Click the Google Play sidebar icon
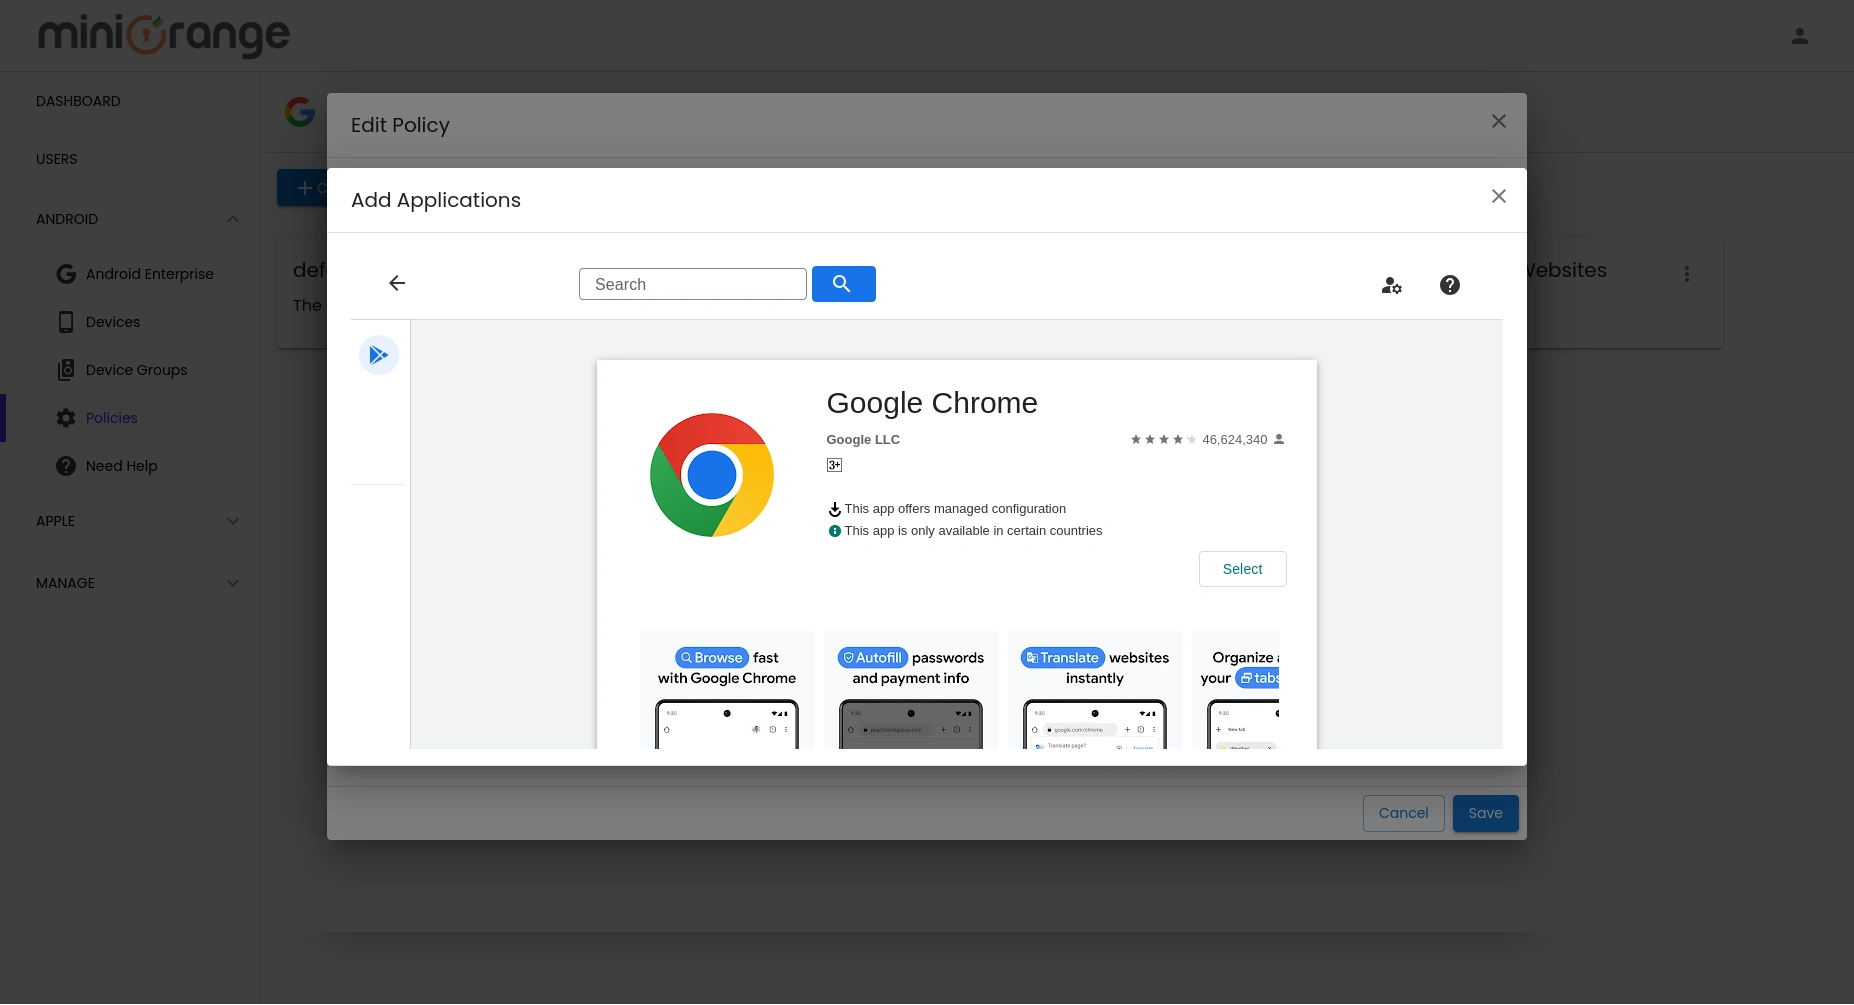1854x1005 pixels. coord(378,354)
